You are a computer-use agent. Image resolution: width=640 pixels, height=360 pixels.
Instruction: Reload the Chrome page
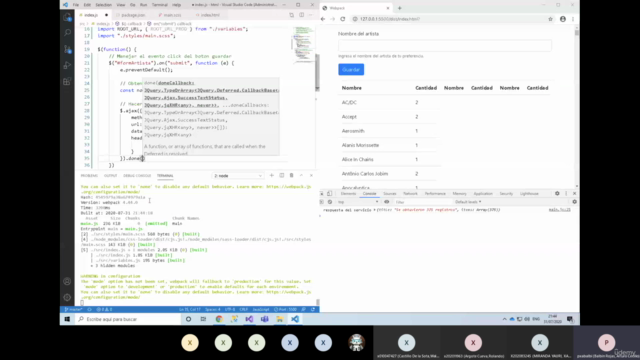(342, 19)
